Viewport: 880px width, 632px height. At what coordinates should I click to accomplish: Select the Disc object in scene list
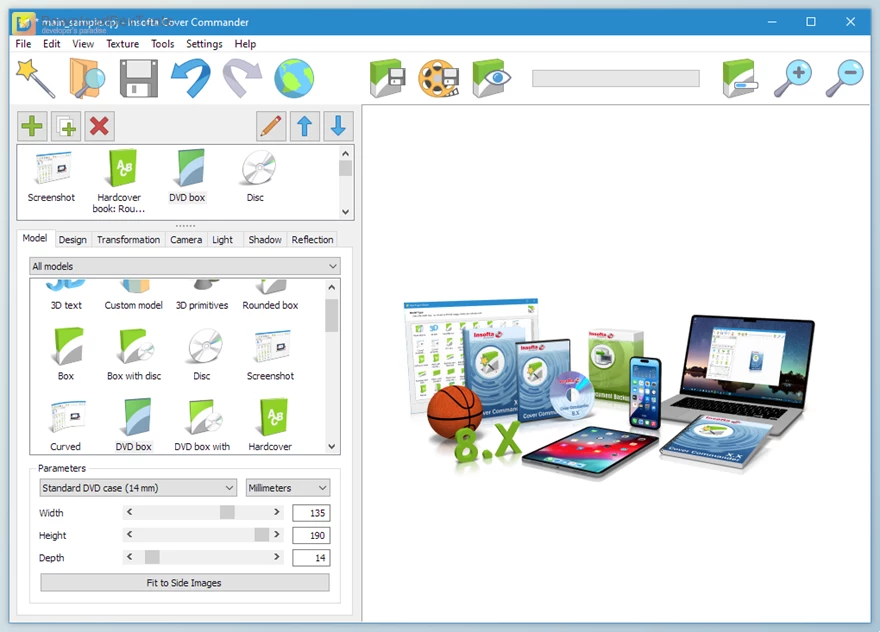pyautogui.click(x=255, y=176)
